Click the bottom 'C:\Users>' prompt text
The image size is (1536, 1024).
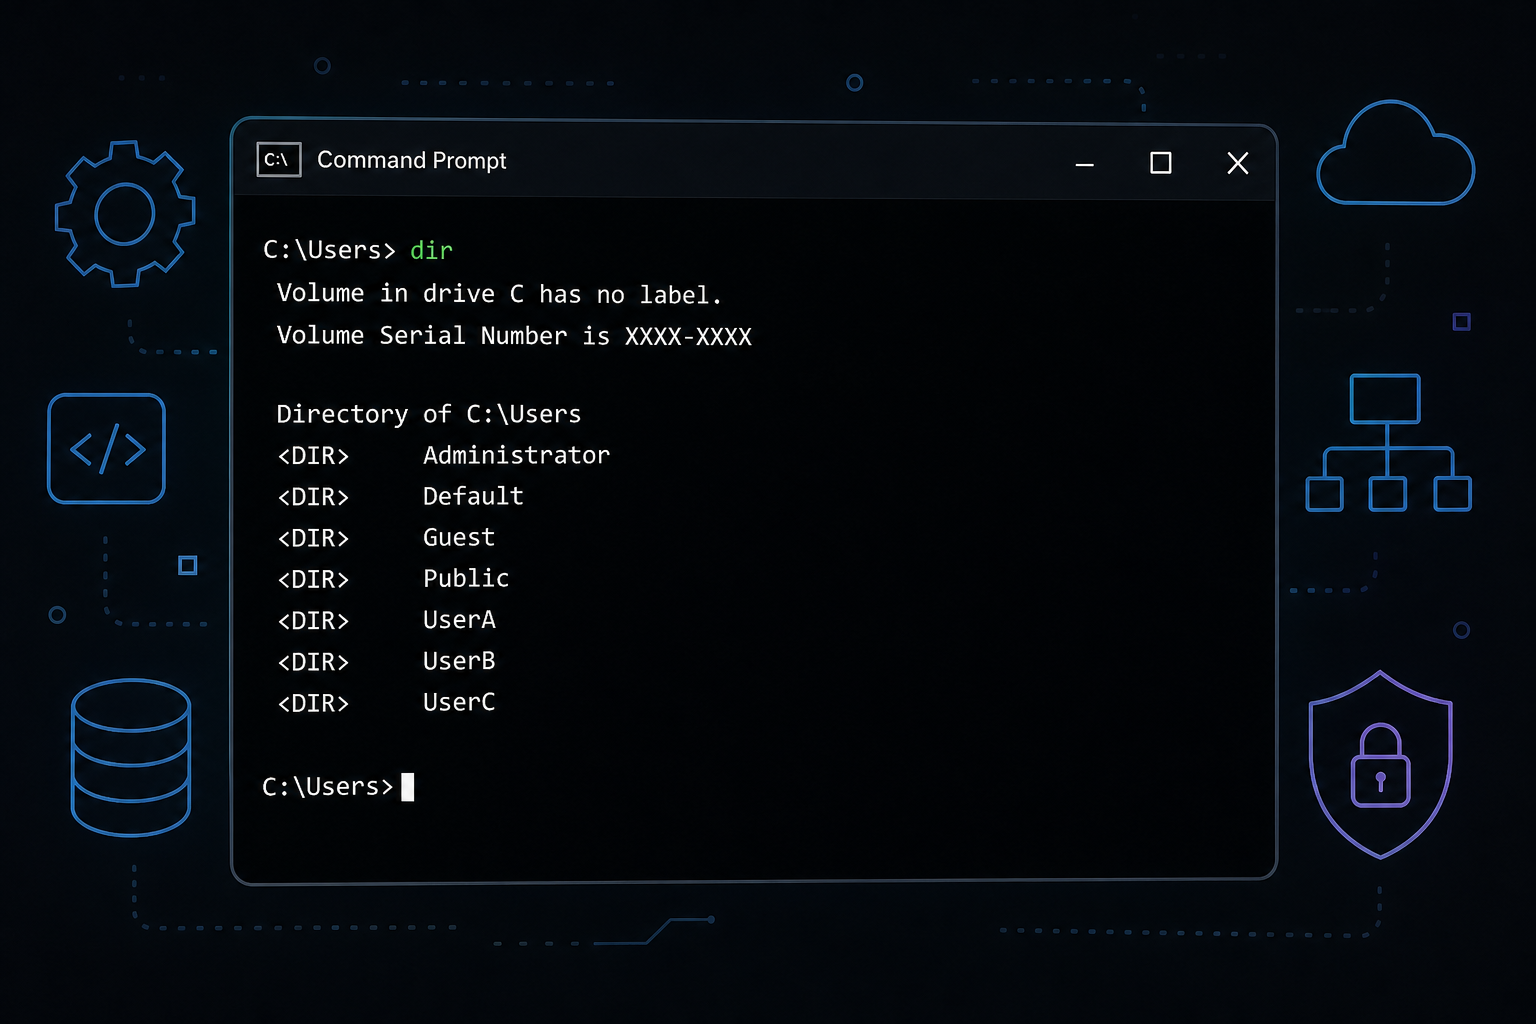point(328,787)
